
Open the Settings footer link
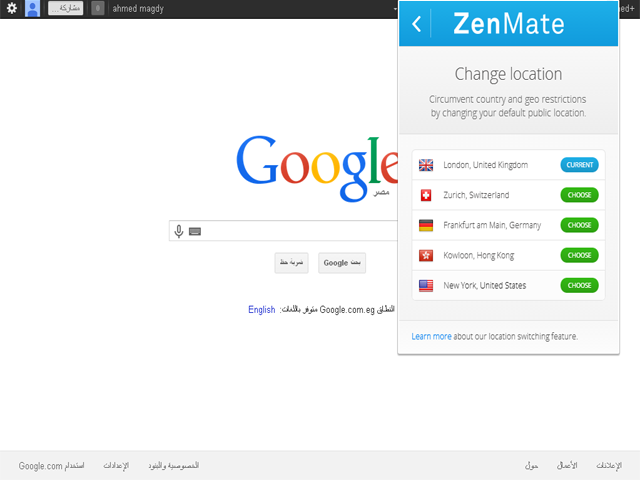(116, 466)
